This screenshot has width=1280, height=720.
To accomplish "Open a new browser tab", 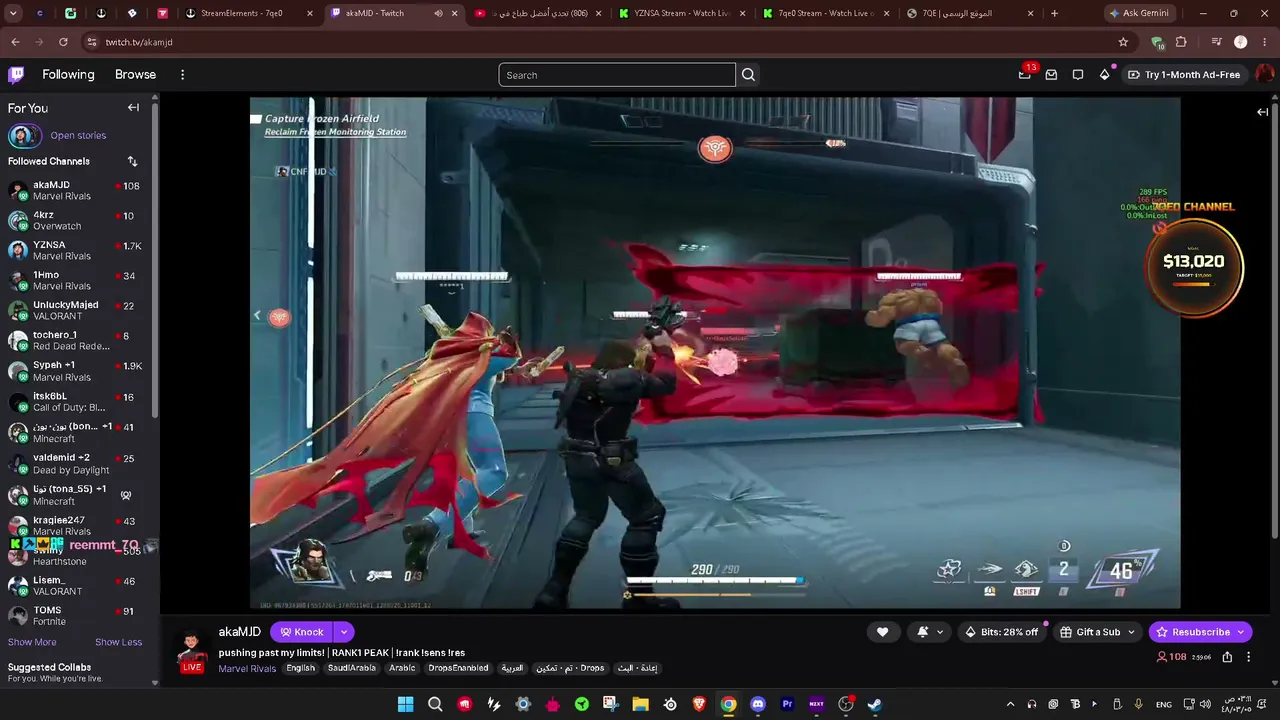I will point(1054,14).
